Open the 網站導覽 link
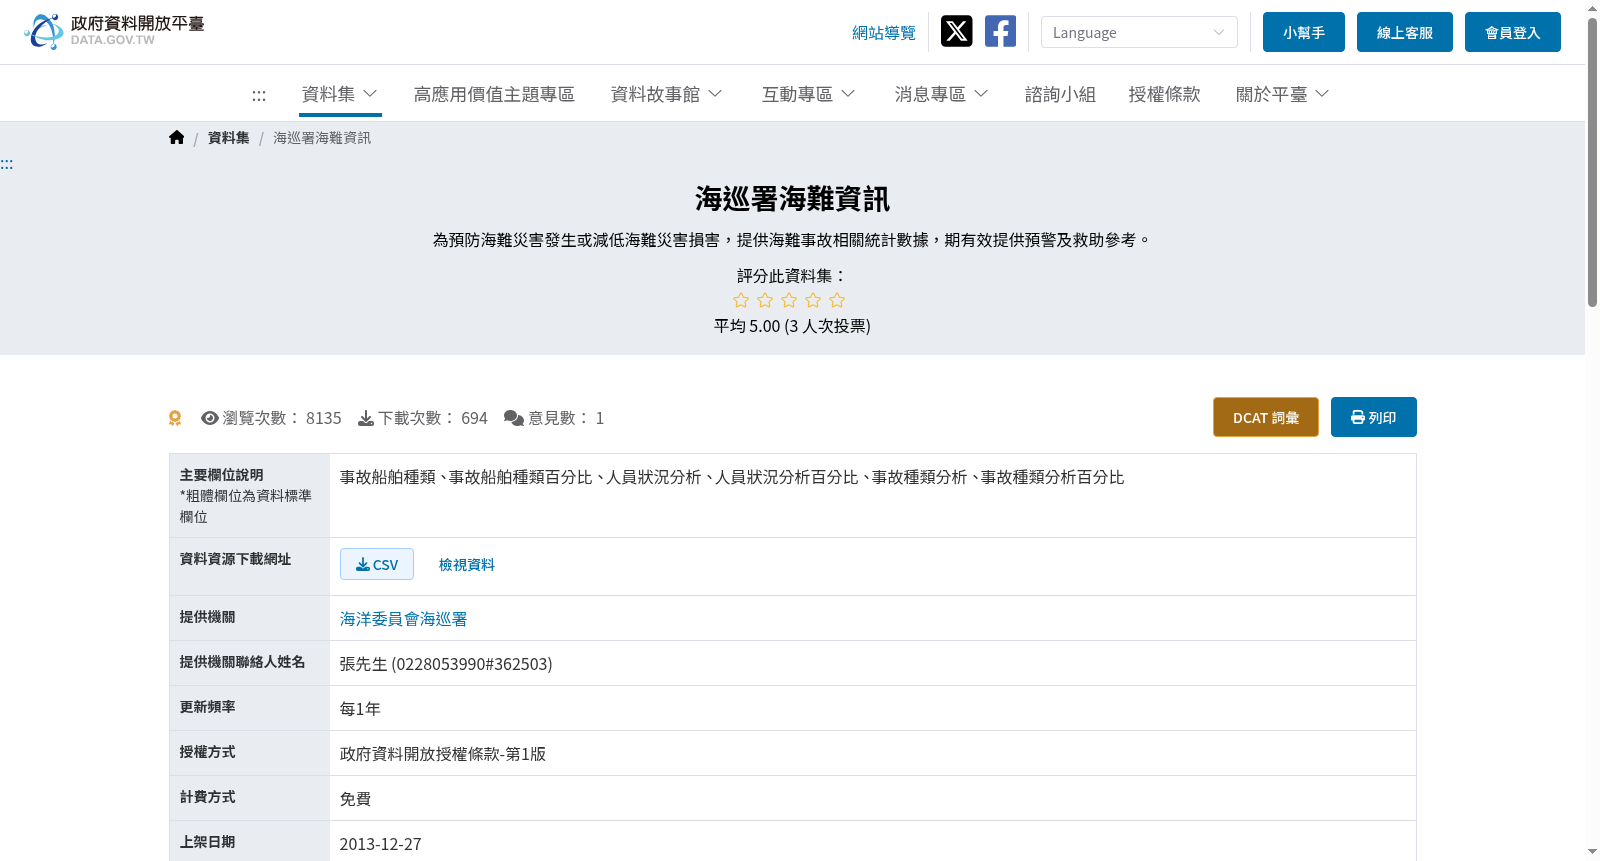The image size is (1600, 861). tap(884, 33)
